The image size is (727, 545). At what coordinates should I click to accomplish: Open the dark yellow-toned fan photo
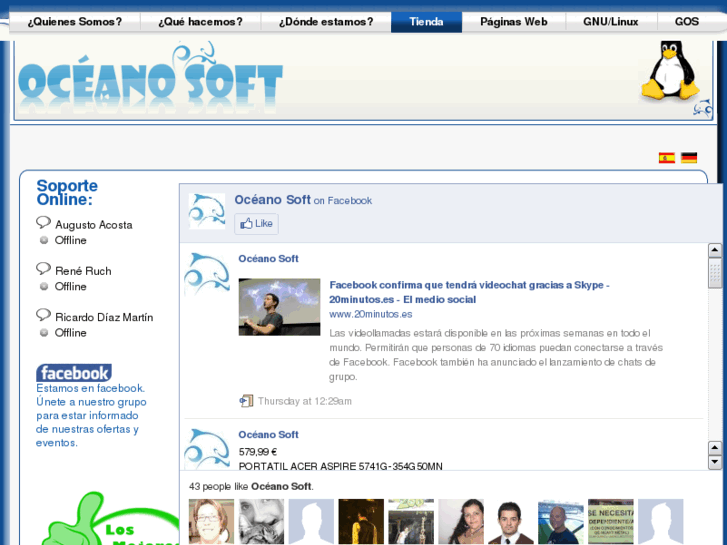[x=361, y=521]
